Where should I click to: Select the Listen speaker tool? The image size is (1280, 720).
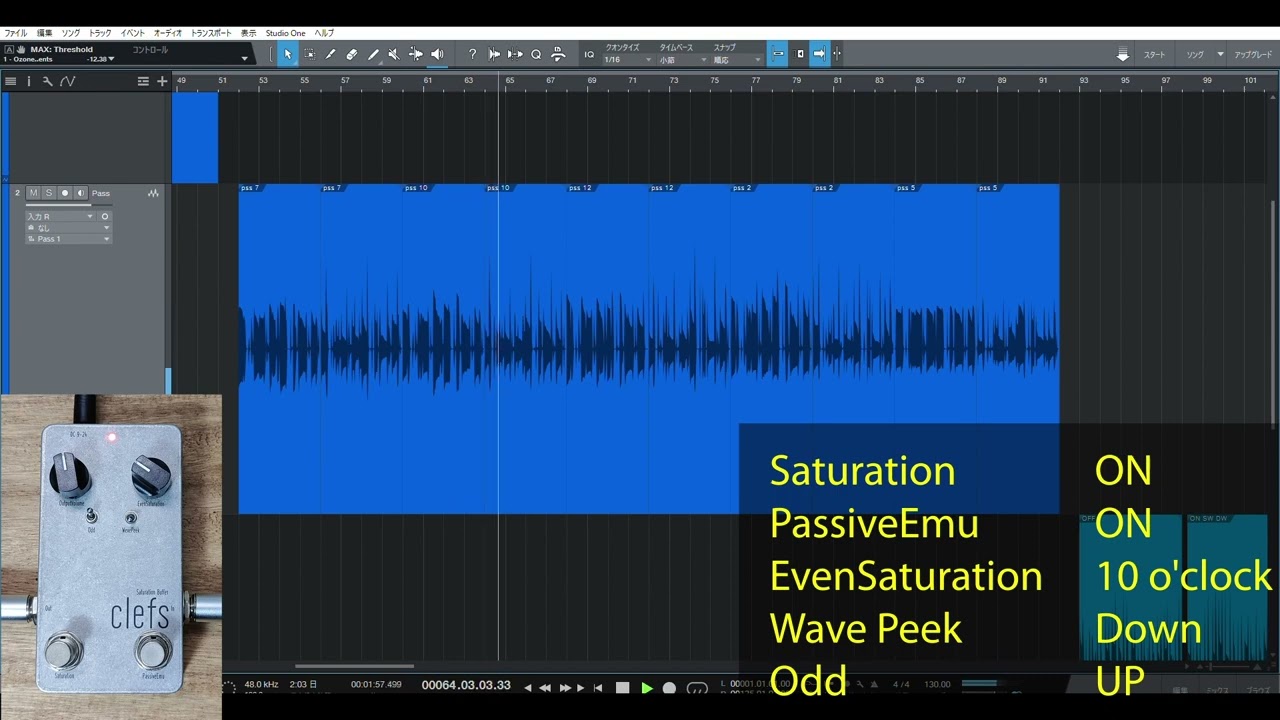coord(437,54)
